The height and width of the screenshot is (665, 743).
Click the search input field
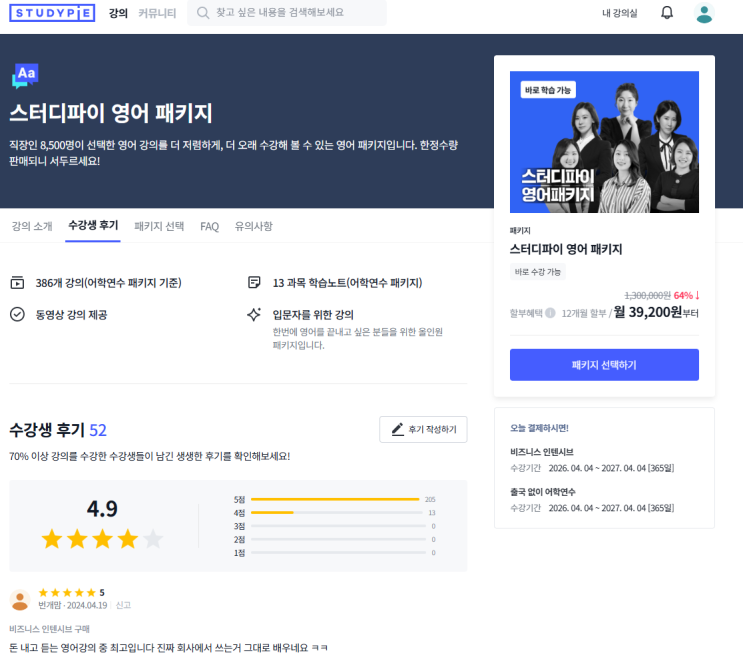point(287,13)
